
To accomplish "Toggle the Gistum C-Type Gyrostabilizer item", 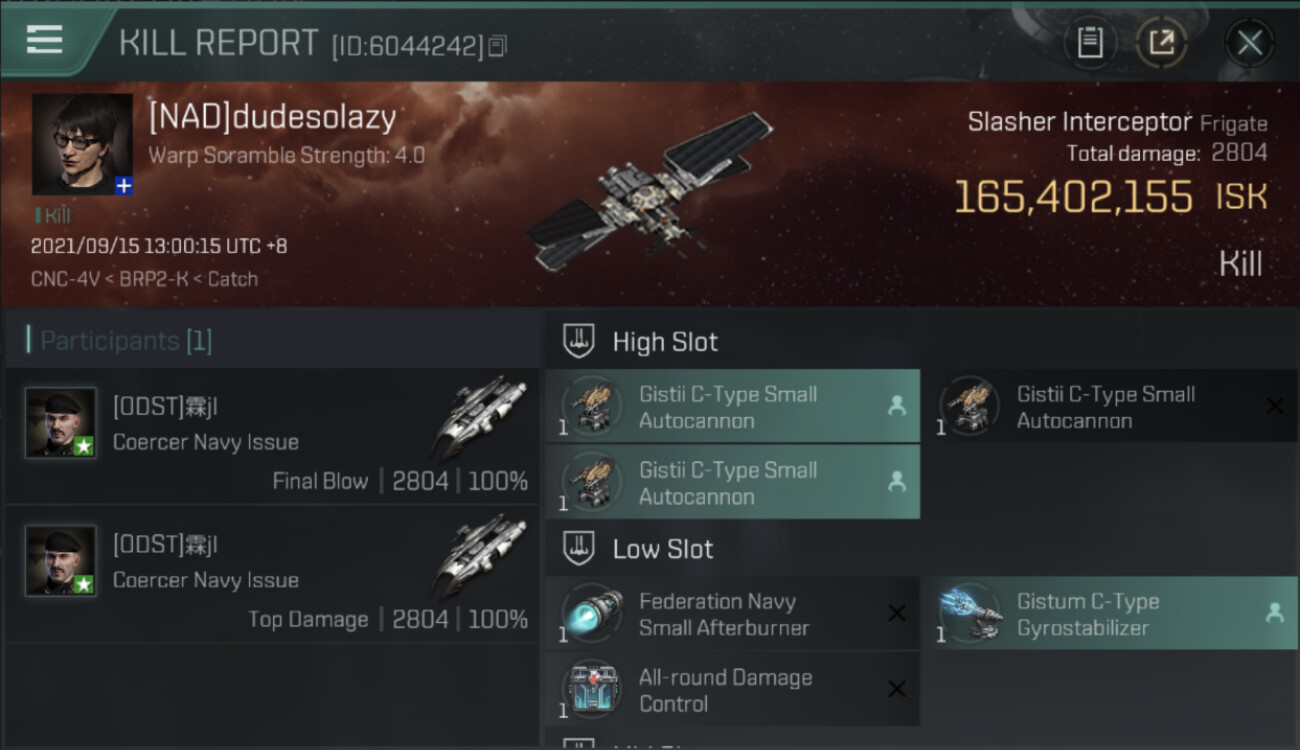I will tap(1114, 614).
